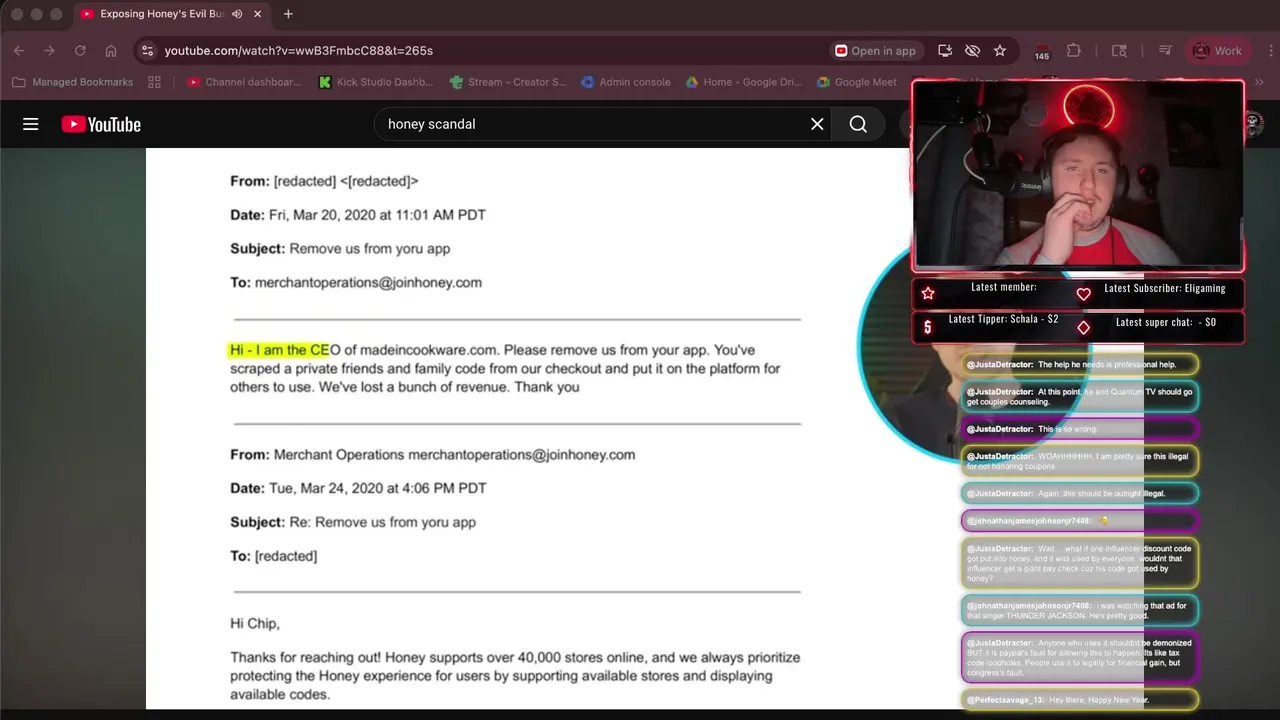Select the Exposing Honey's Evil tab
Viewport: 1280px width, 720px height.
[170, 14]
